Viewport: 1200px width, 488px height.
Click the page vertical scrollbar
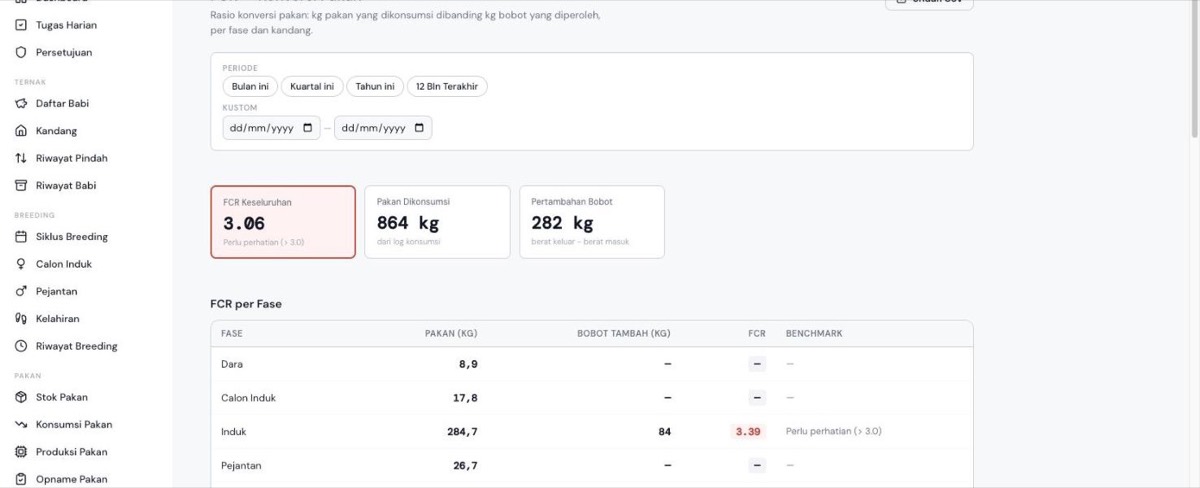1194,70
